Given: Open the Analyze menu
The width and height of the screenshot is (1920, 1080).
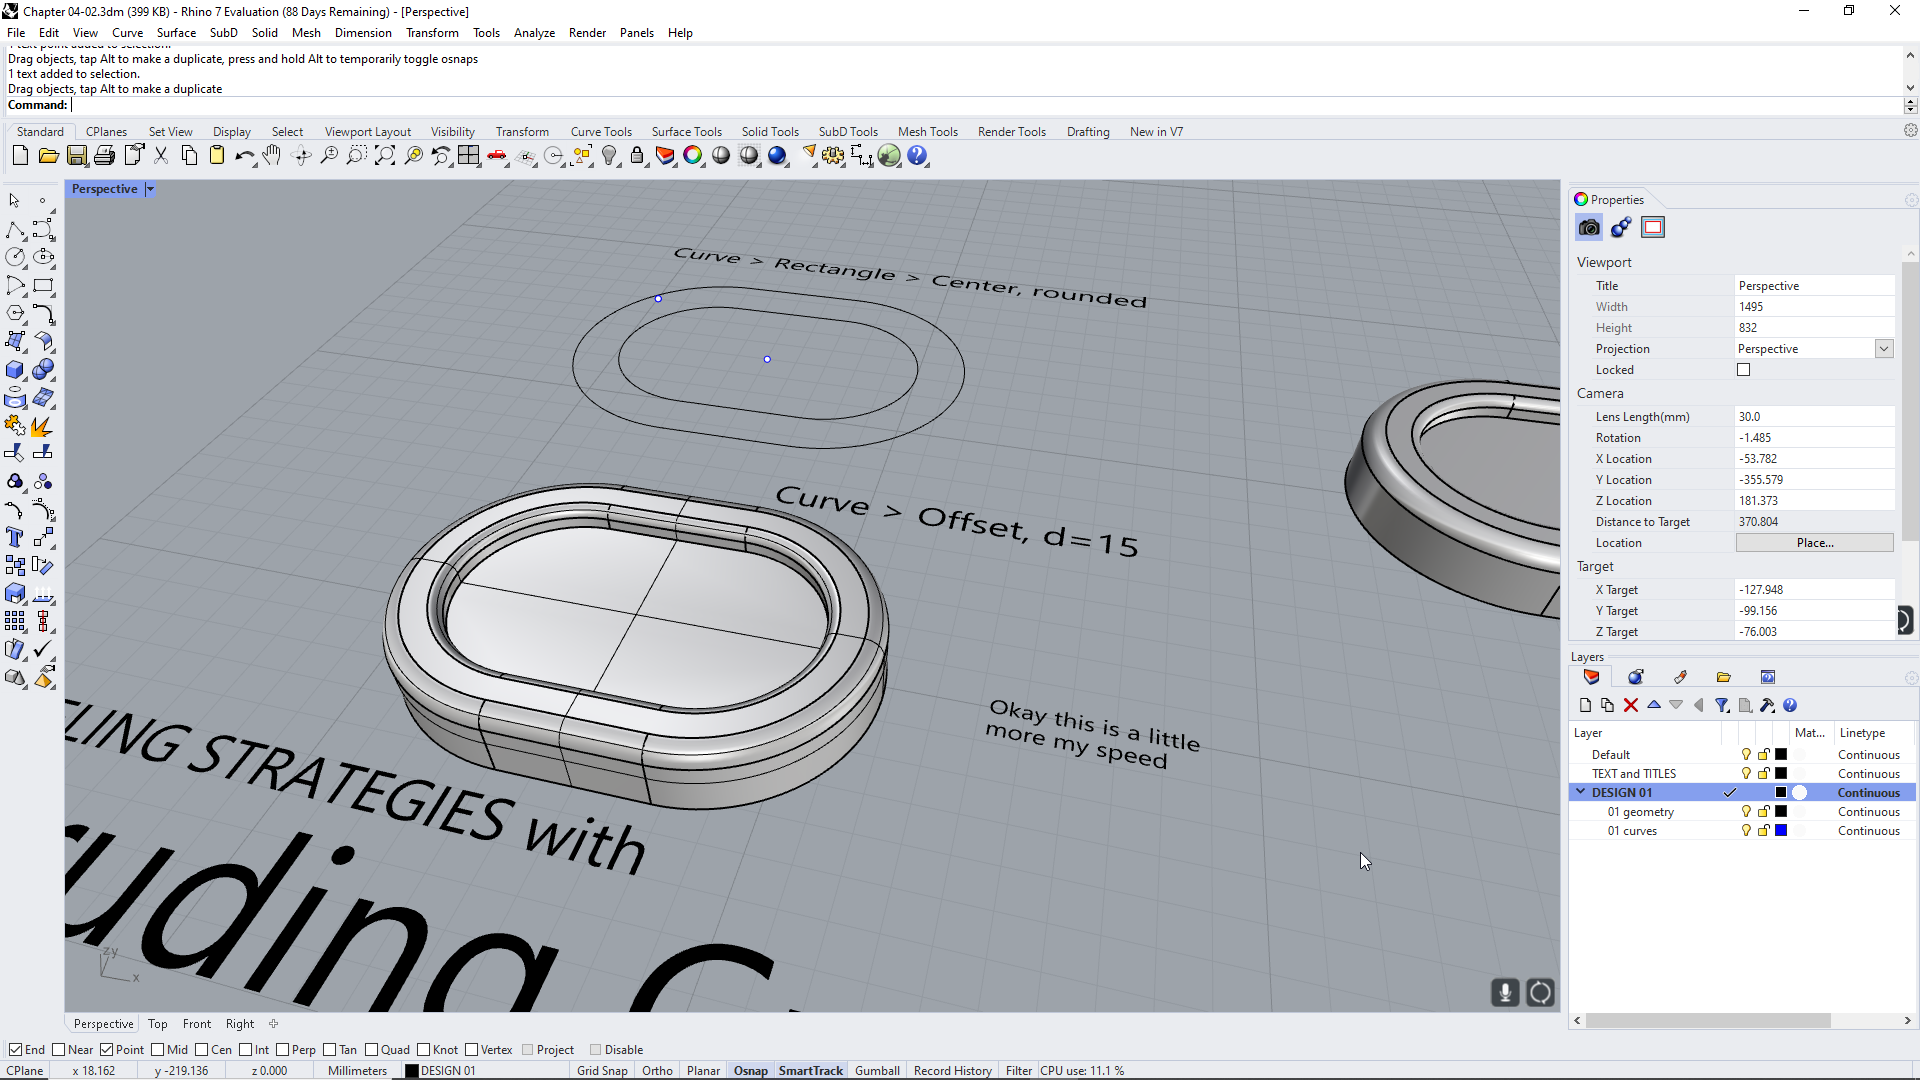Looking at the screenshot, I should [534, 33].
